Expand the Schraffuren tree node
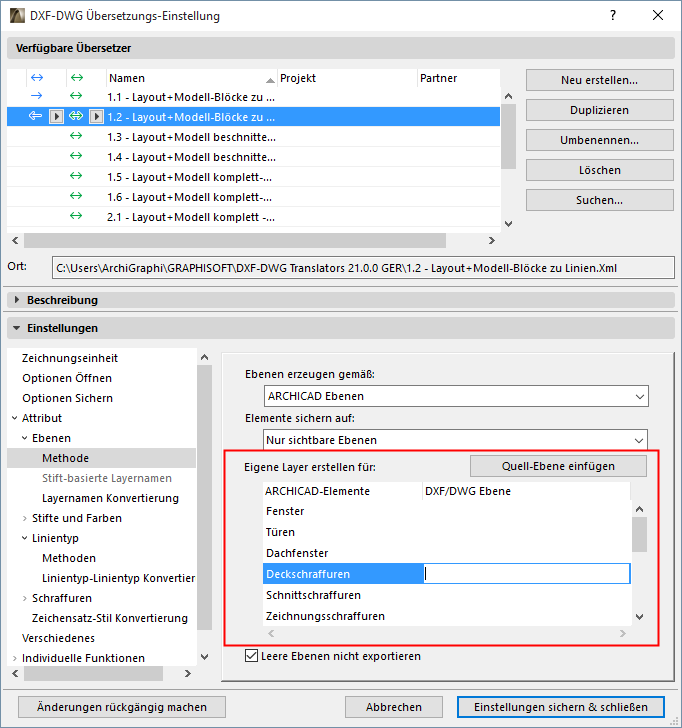Image resolution: width=682 pixels, height=728 pixels. click(25, 598)
